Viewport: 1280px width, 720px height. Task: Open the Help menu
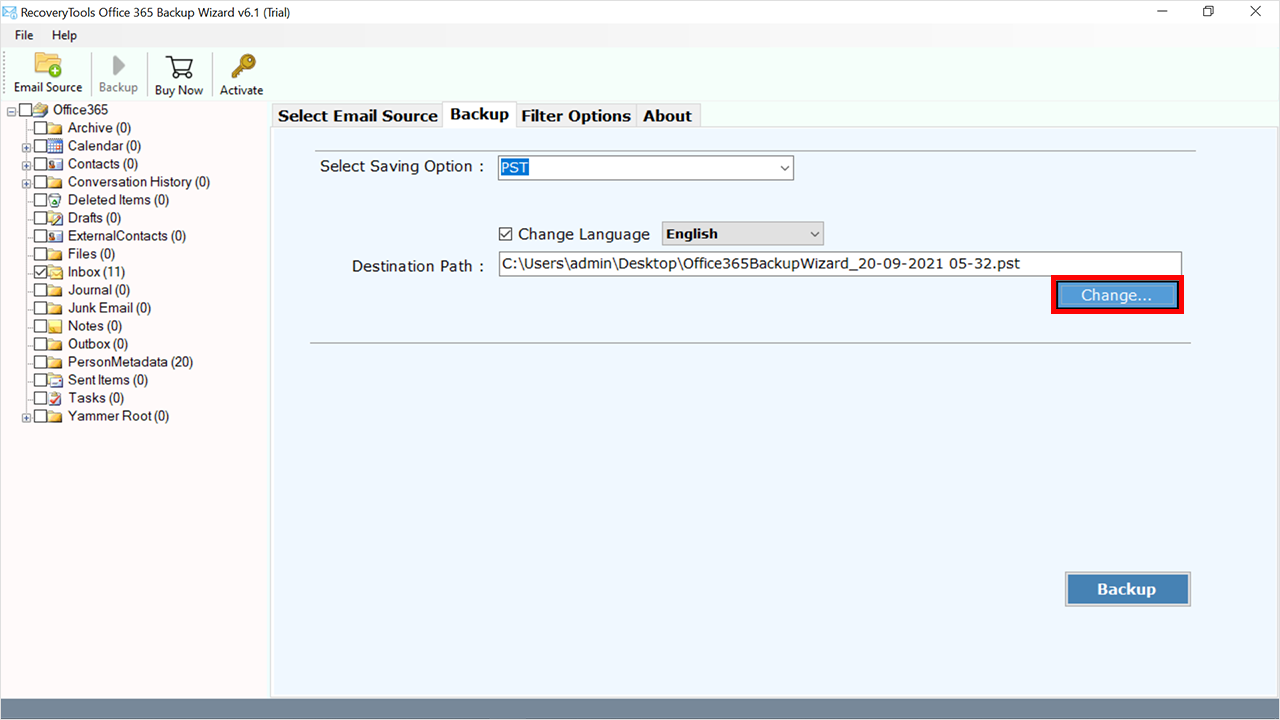(64, 35)
